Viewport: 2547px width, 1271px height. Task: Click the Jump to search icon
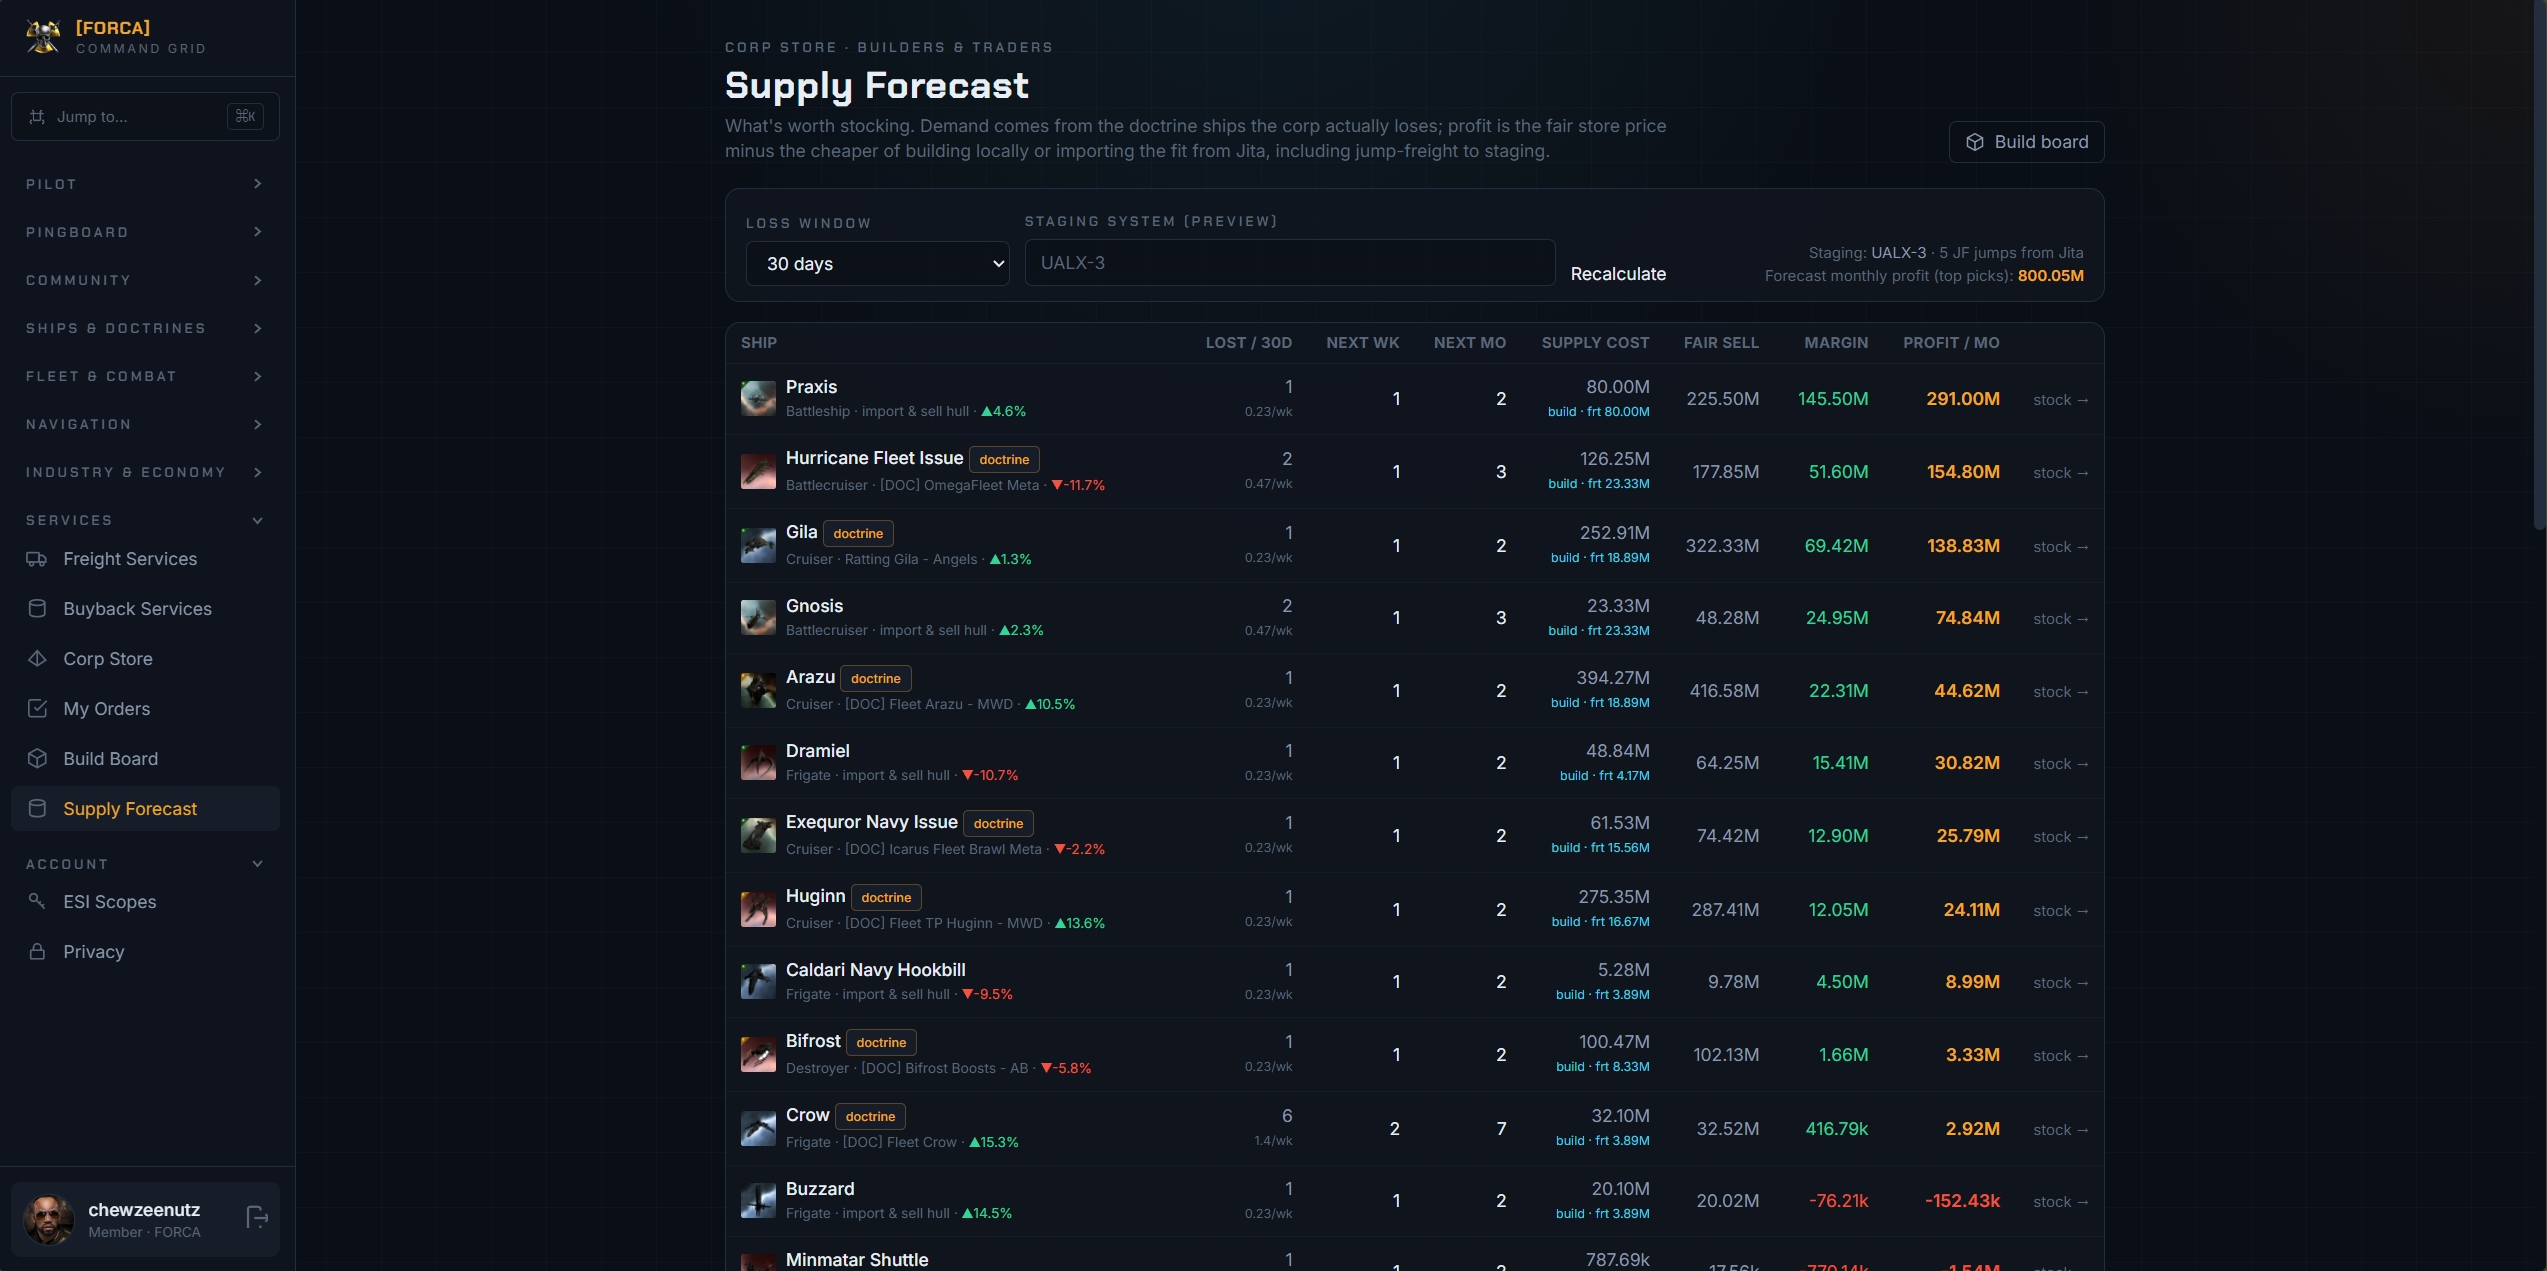[37, 117]
